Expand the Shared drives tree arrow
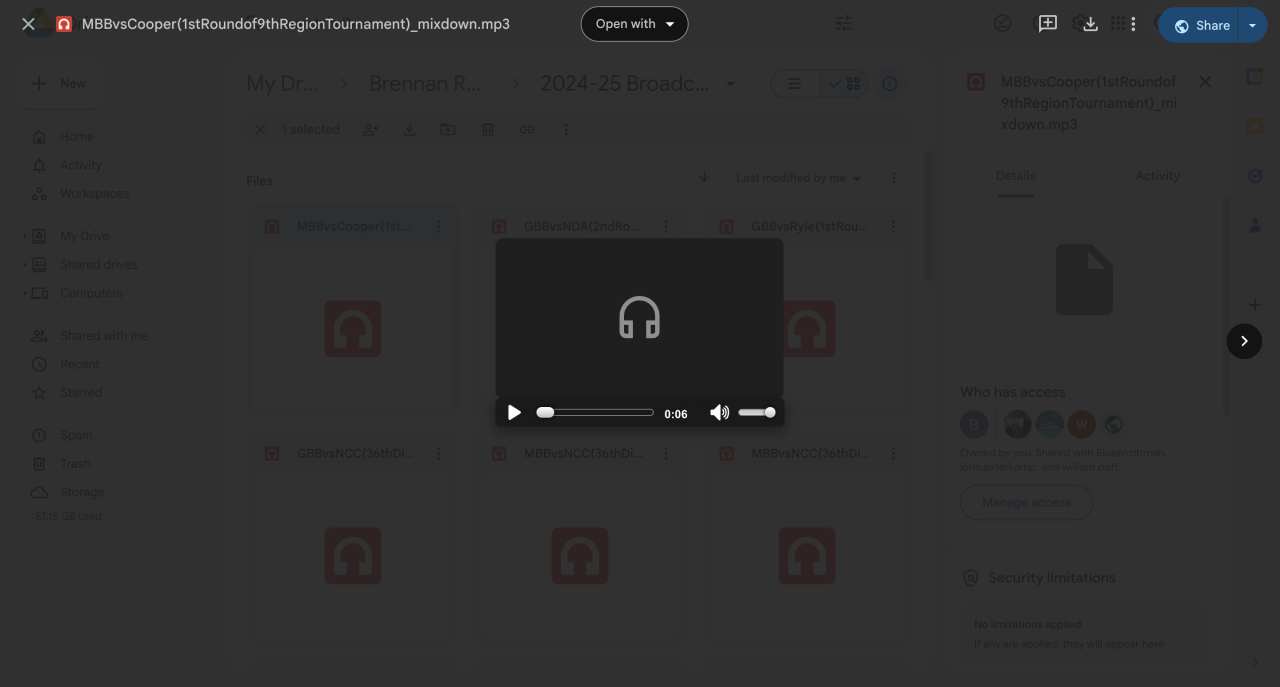This screenshot has height=687, width=1280. pos(25,265)
